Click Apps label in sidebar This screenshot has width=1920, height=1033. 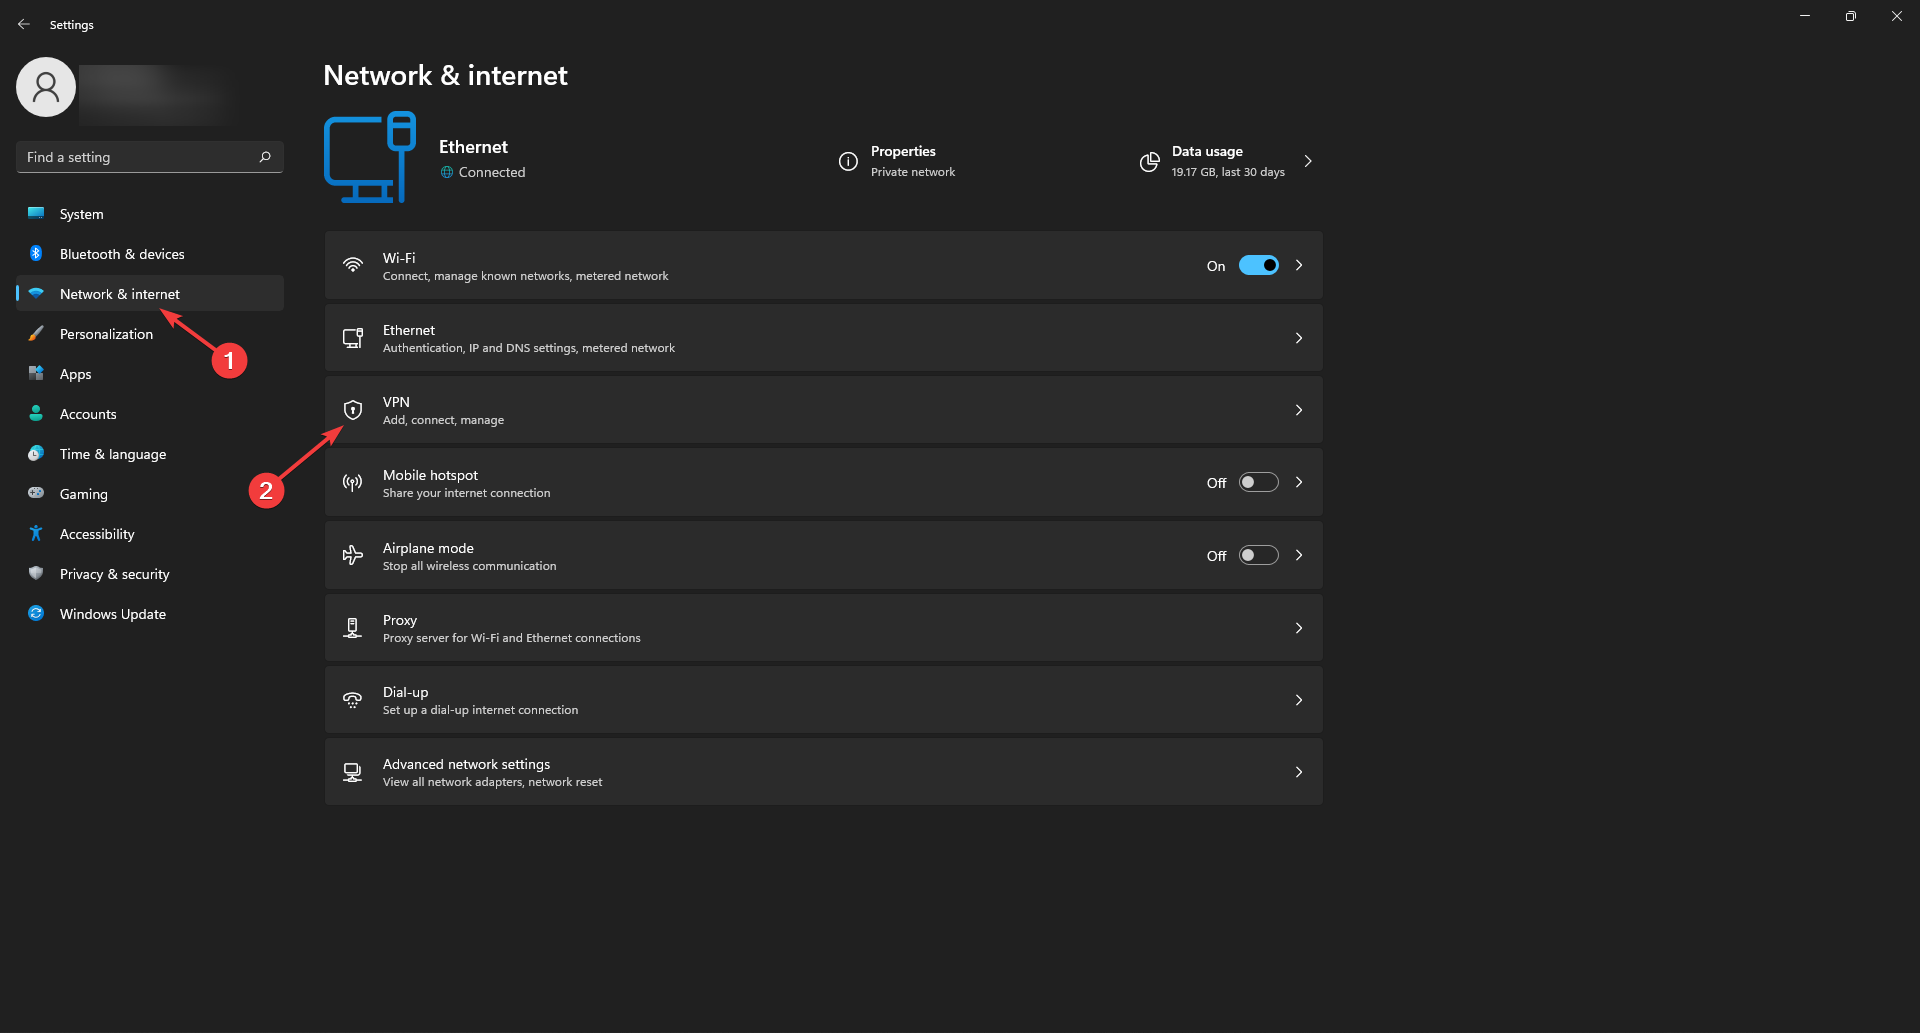(76, 374)
